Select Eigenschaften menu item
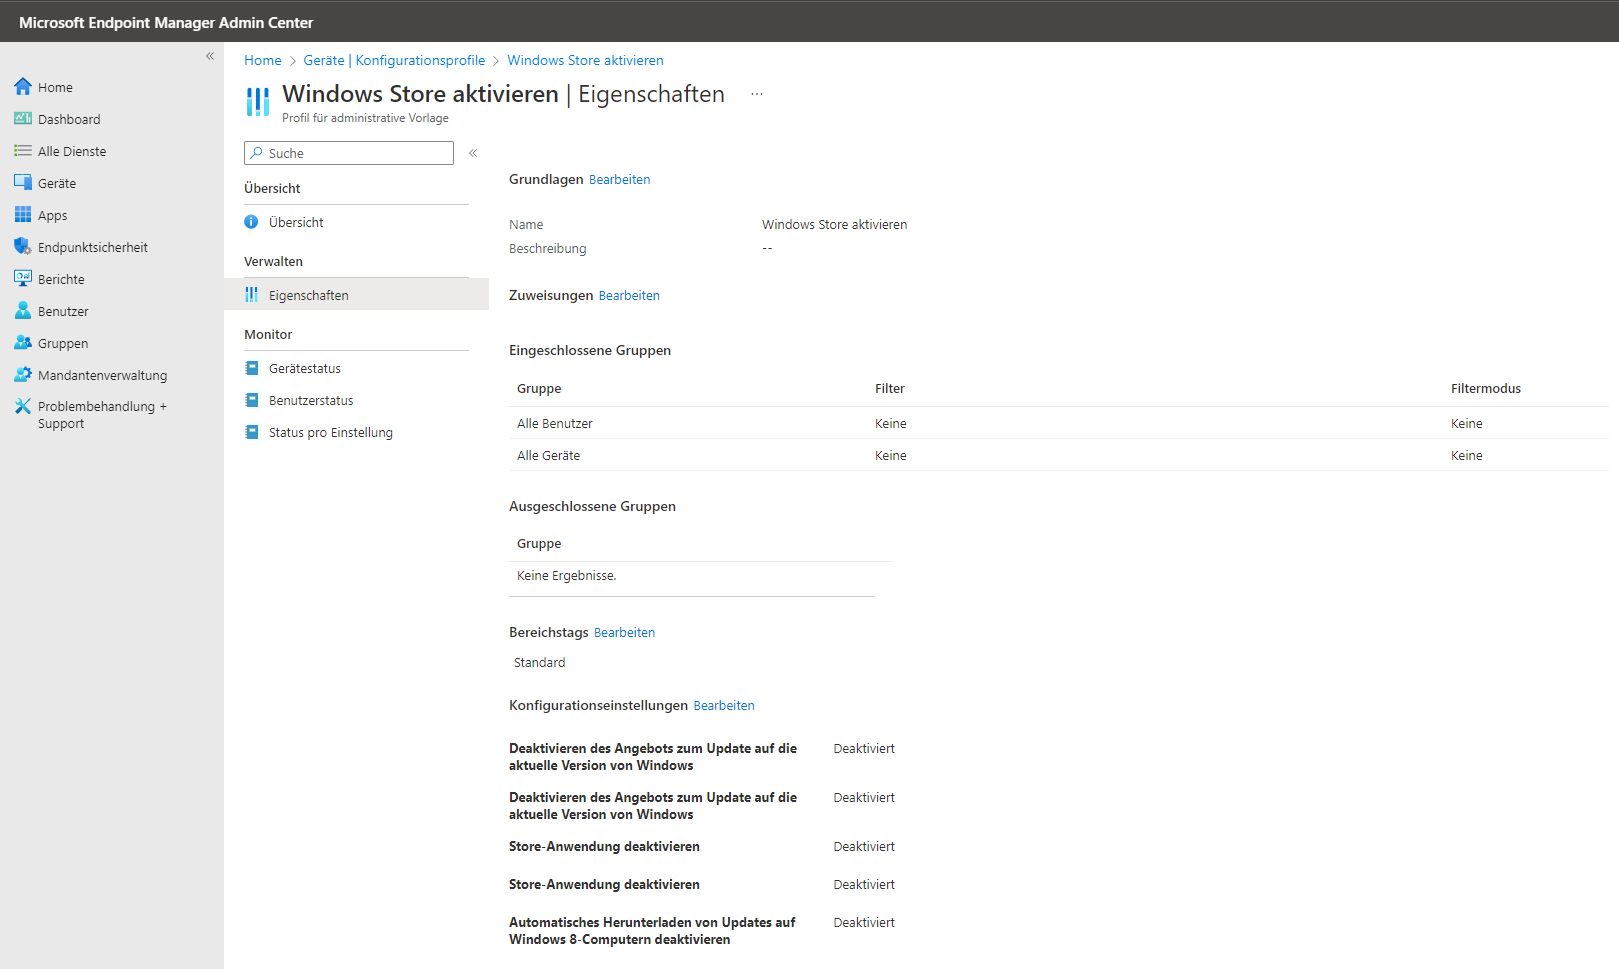The image size is (1619, 969). click(x=356, y=295)
